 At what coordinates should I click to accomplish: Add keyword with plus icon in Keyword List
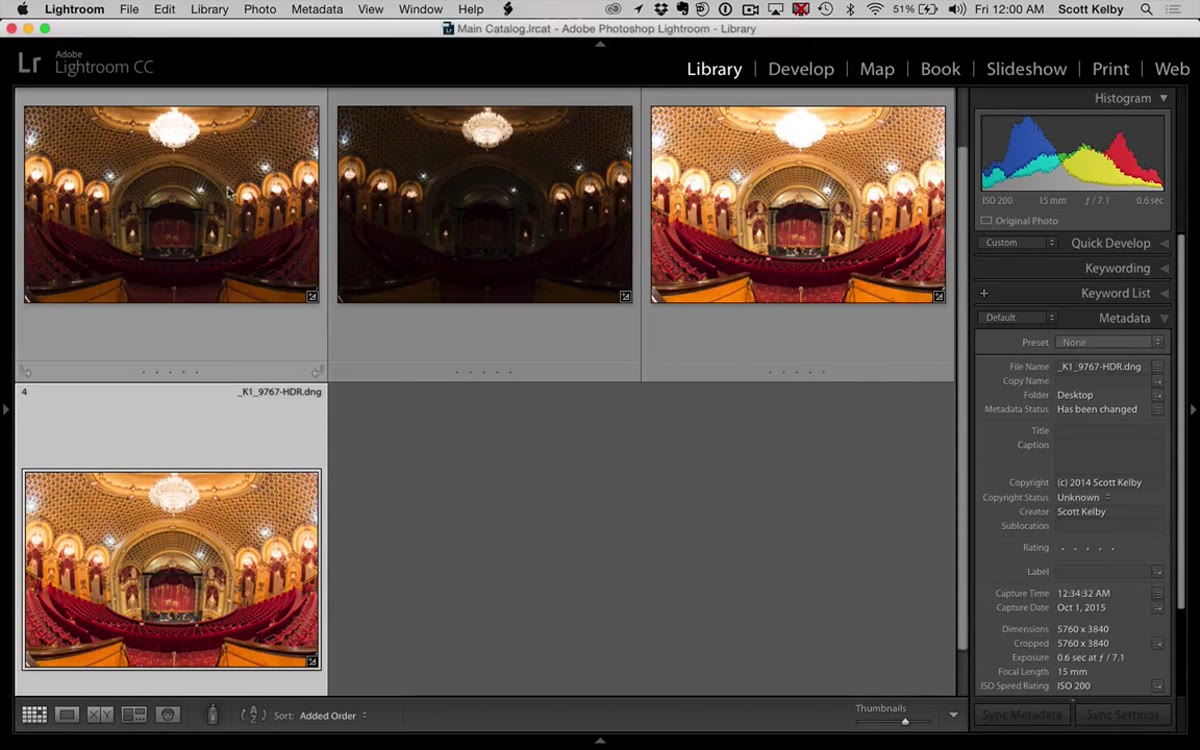coord(984,293)
